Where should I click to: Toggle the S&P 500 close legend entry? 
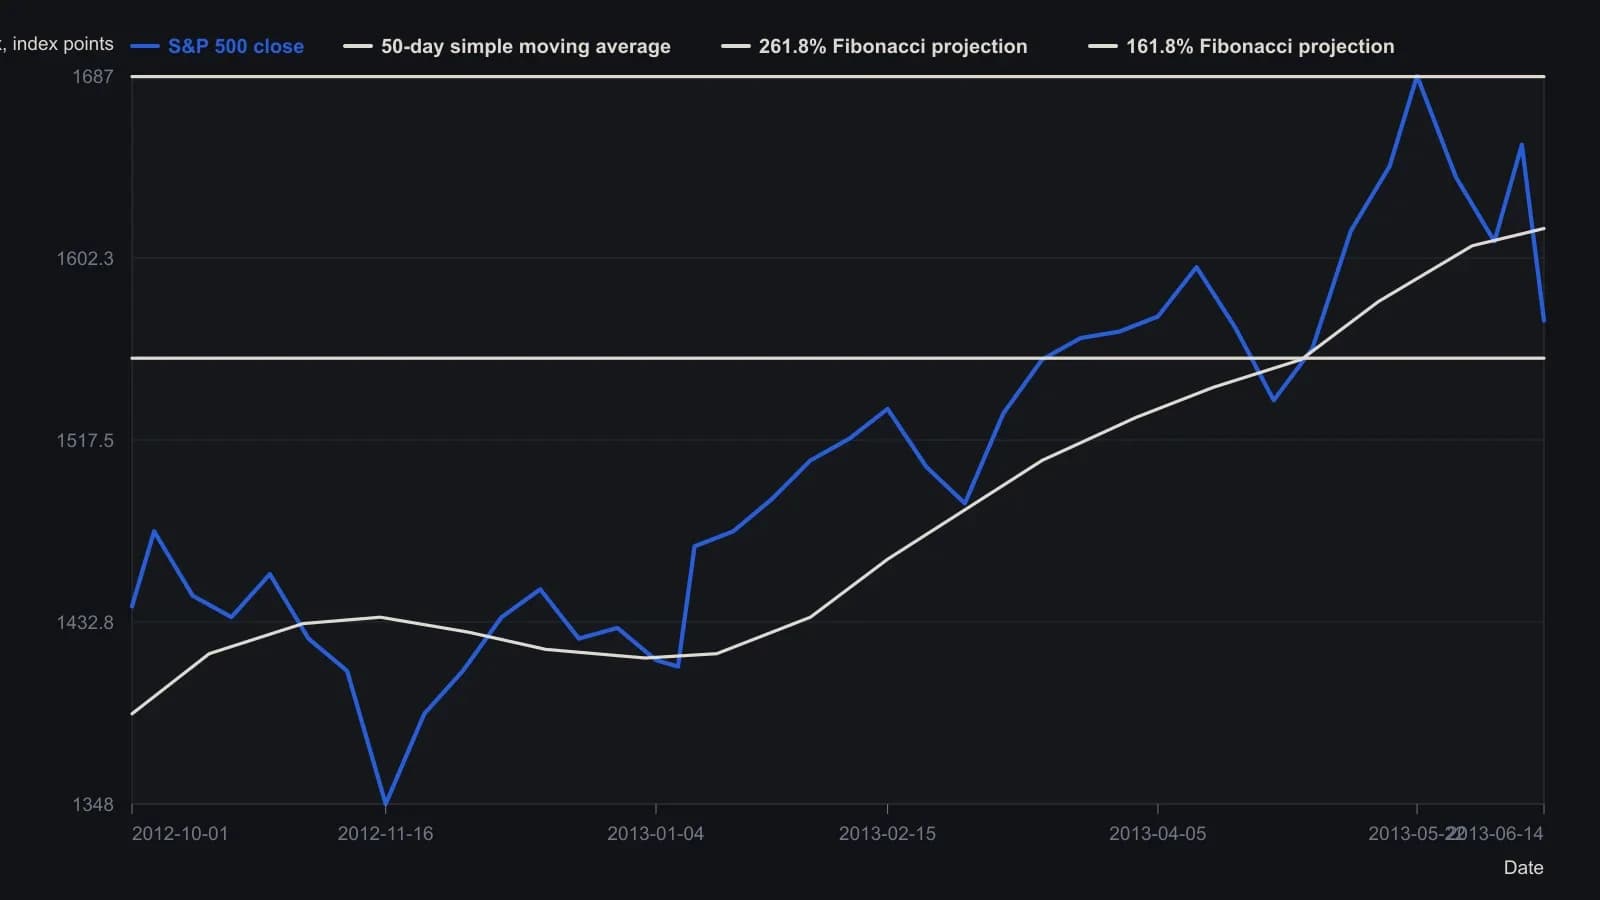tap(217, 46)
